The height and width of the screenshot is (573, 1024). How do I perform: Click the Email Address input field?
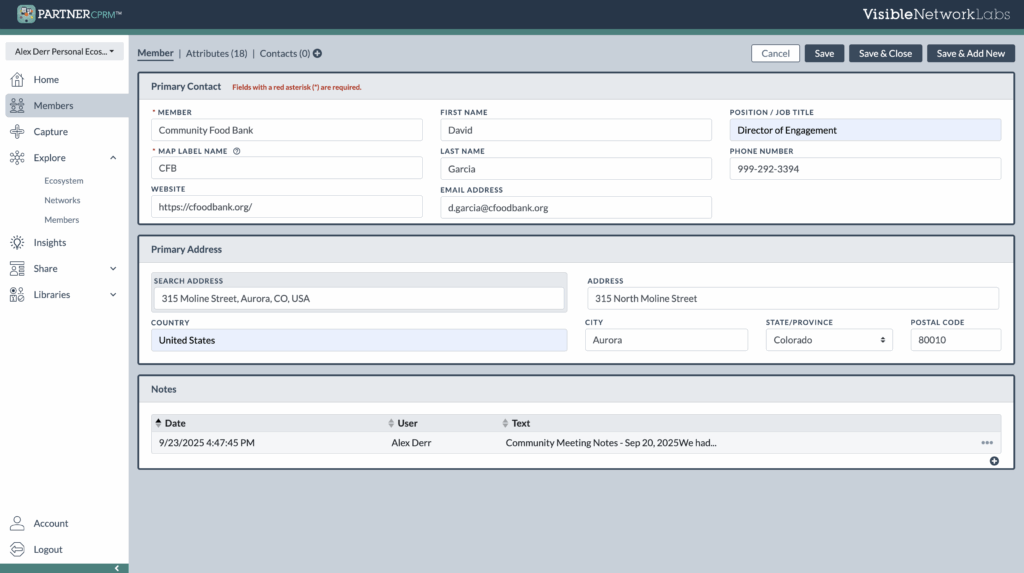575,207
